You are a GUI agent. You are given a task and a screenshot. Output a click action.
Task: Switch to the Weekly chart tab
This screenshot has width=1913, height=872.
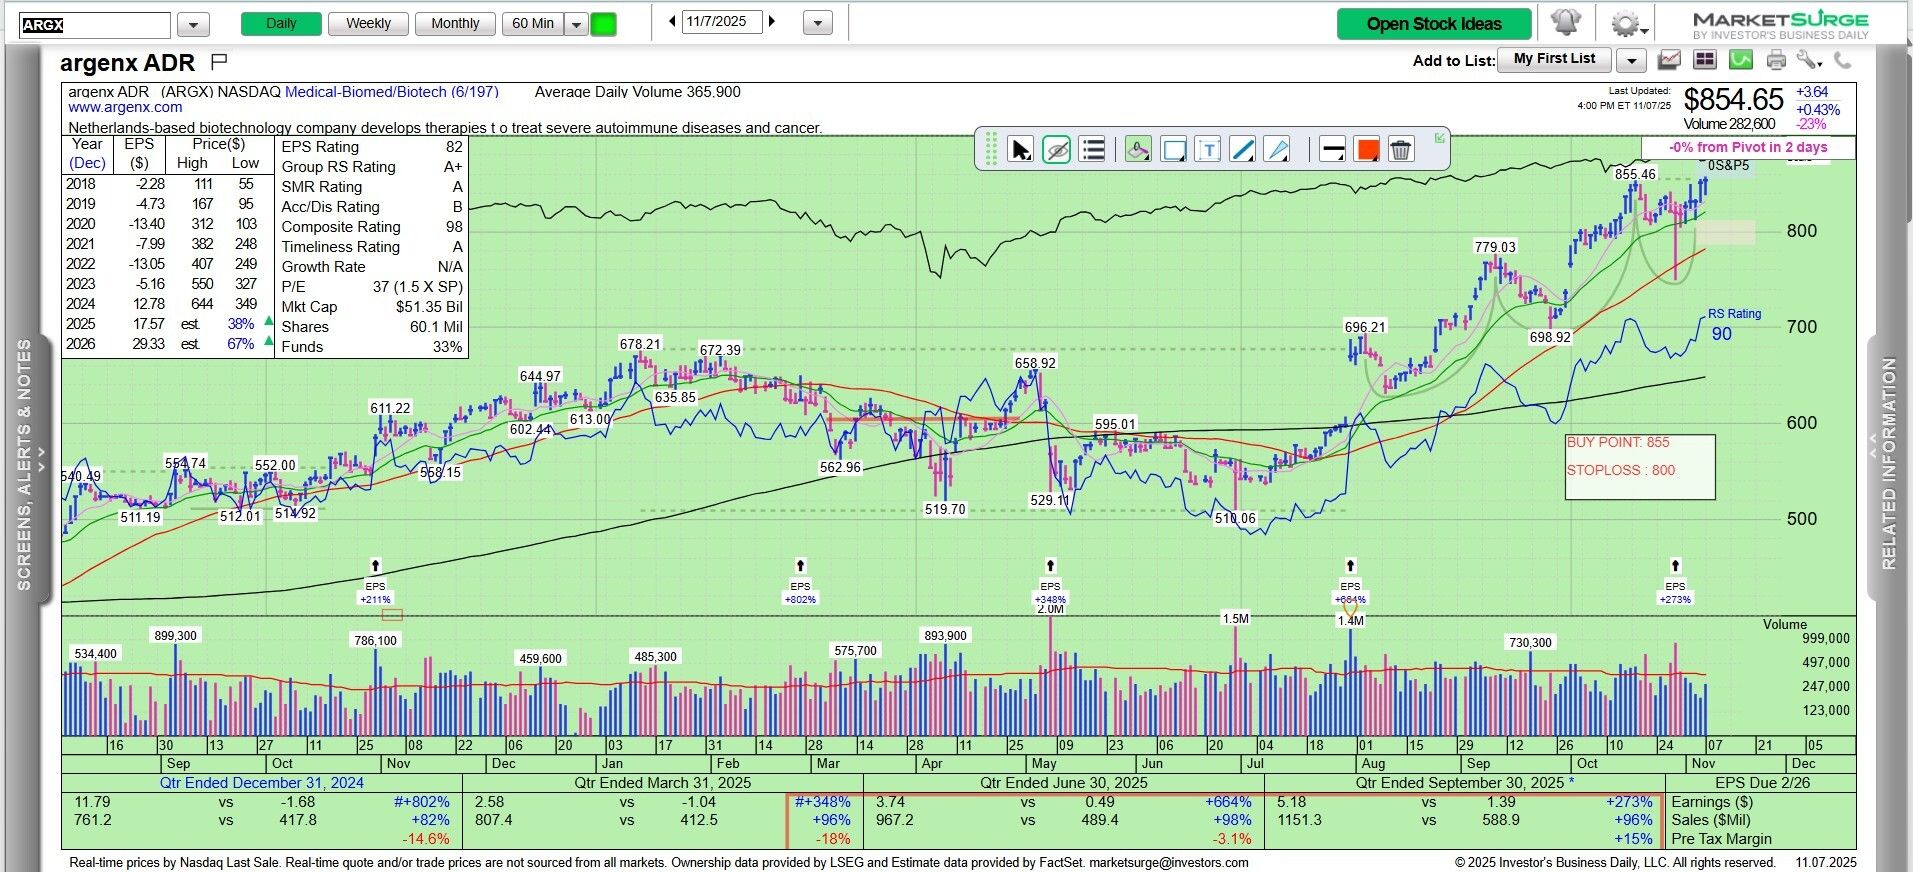368,24
